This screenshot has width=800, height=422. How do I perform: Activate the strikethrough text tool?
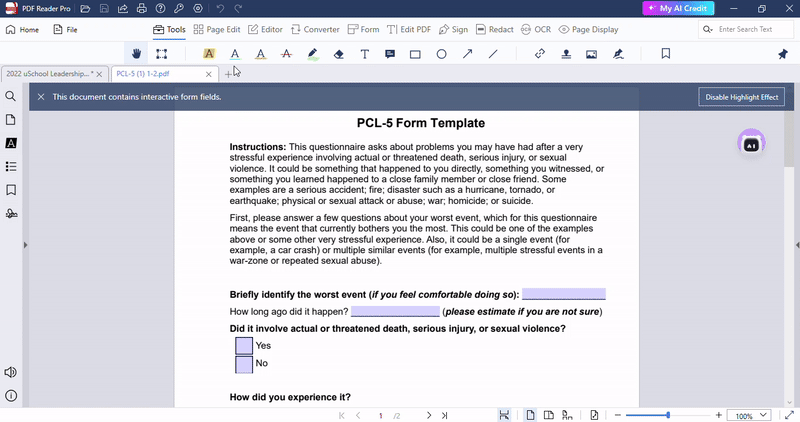point(287,54)
